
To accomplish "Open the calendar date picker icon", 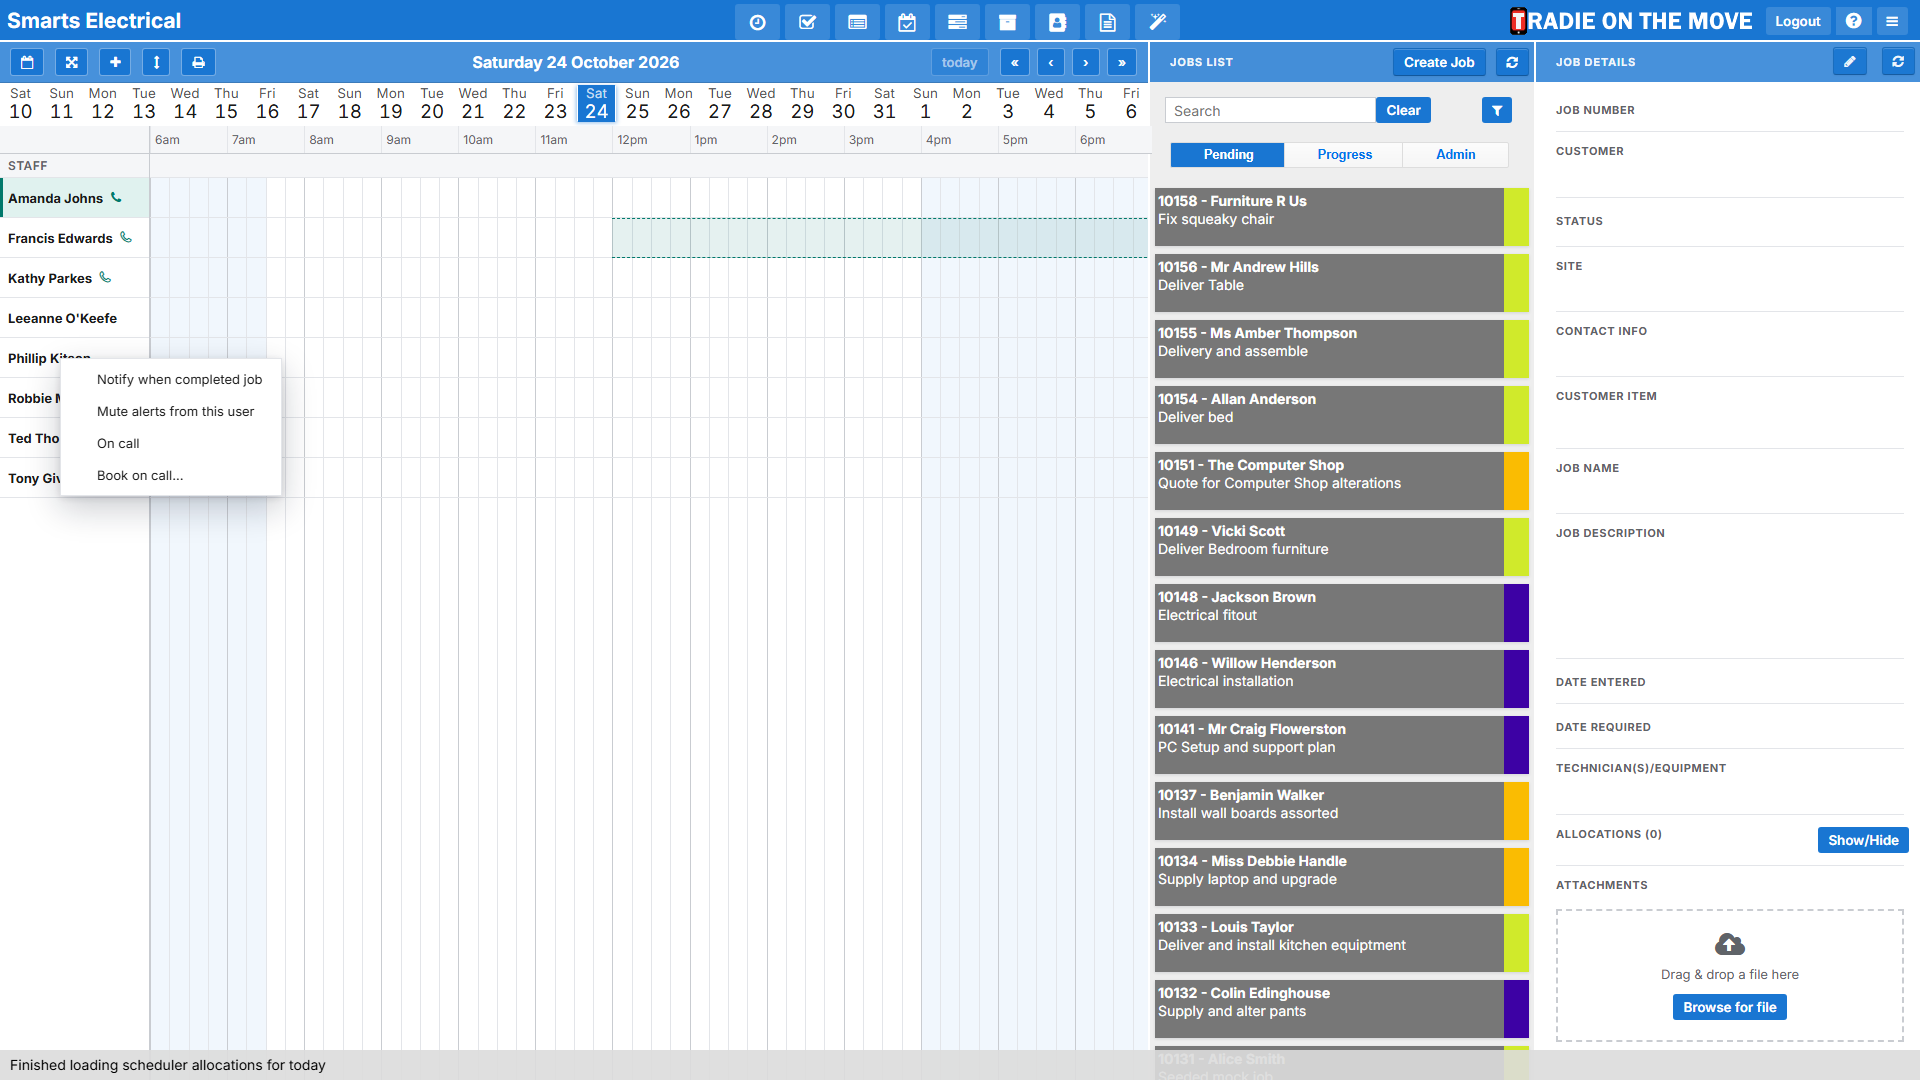I will click(x=27, y=62).
